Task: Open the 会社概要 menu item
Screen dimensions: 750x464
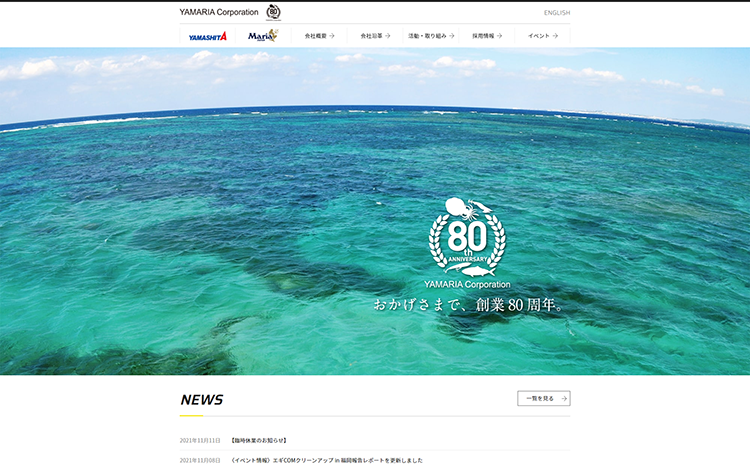Action: click(x=315, y=36)
